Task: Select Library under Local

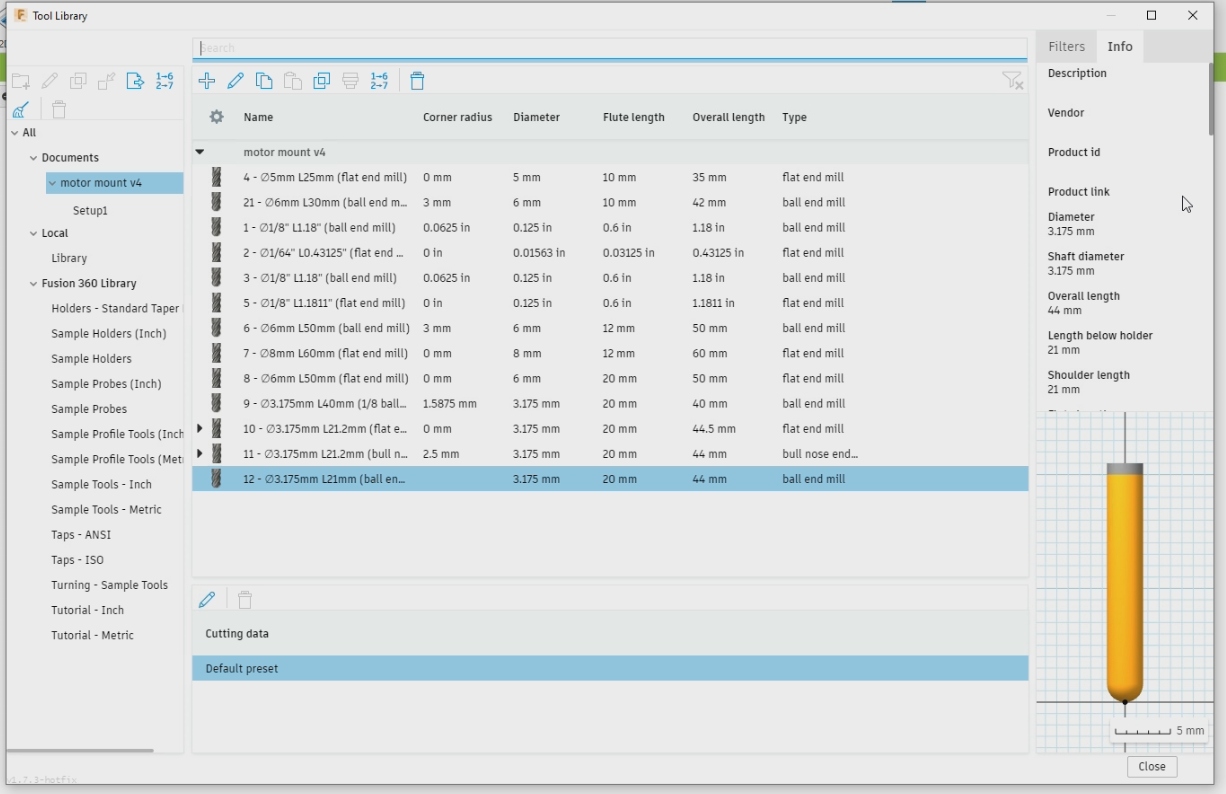Action: 69,258
